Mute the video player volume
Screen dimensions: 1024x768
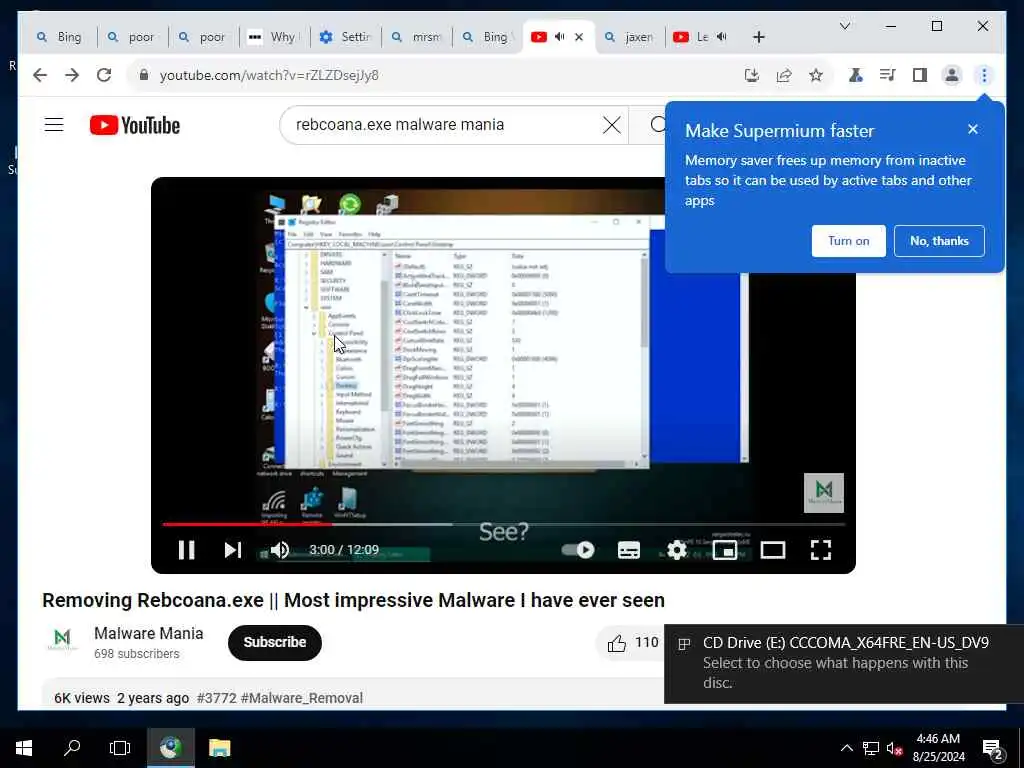tap(280, 550)
